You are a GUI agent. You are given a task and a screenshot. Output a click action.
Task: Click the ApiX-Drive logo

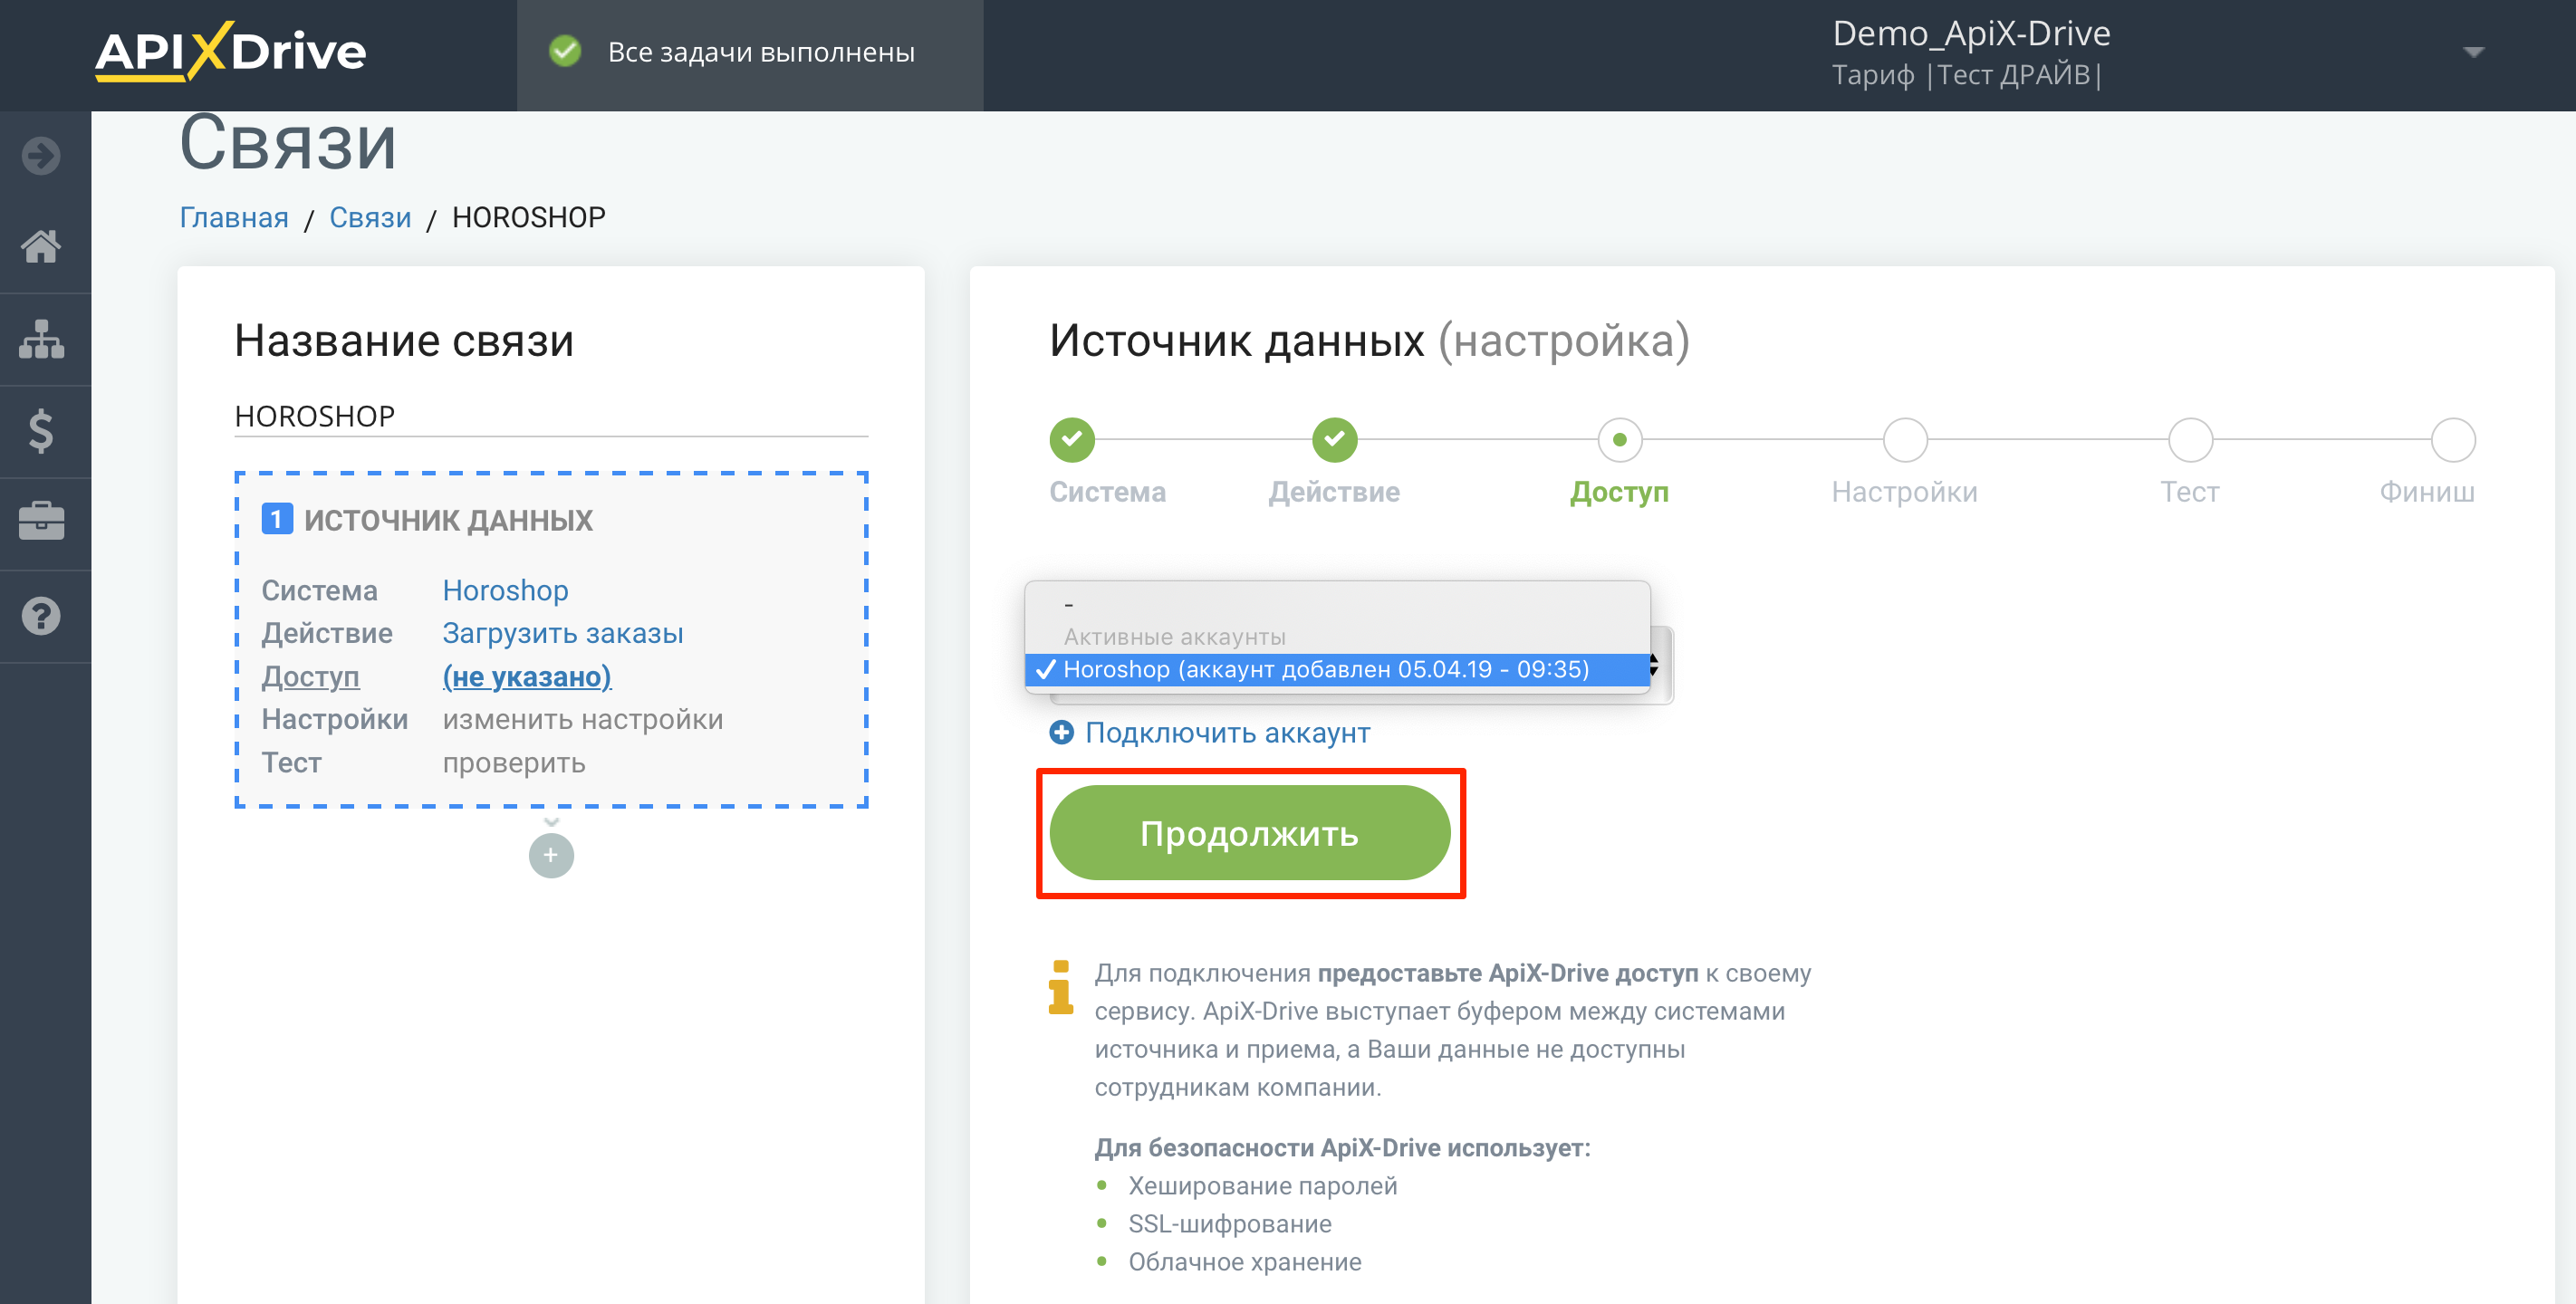pos(230,51)
